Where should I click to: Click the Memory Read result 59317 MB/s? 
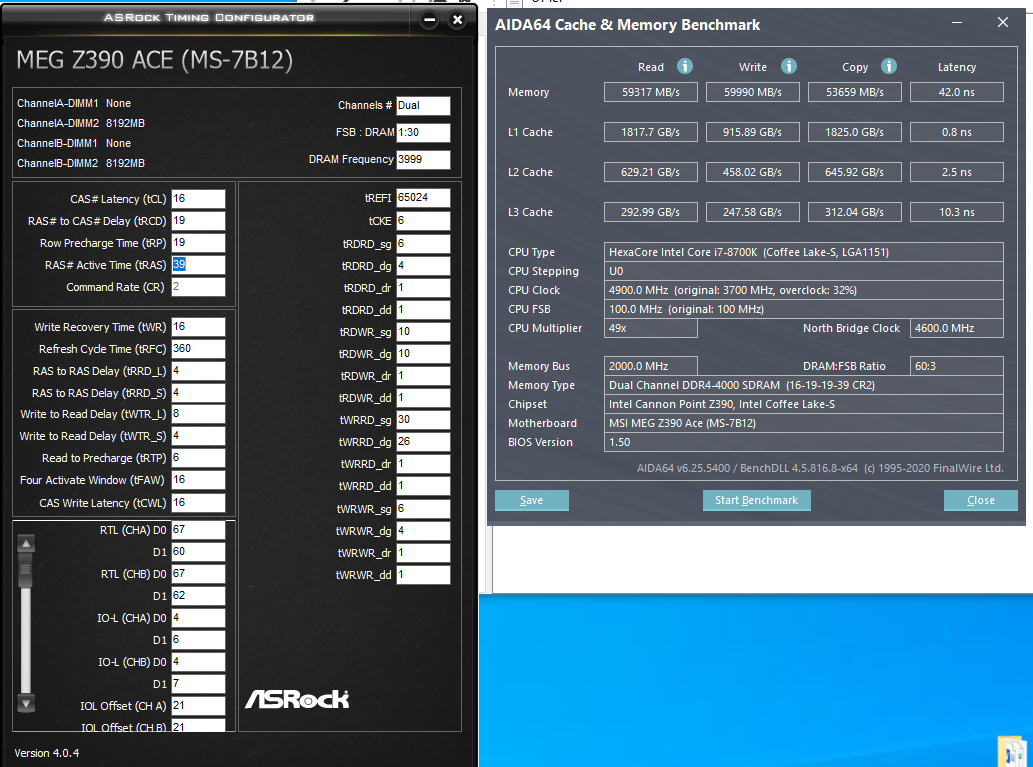click(650, 92)
